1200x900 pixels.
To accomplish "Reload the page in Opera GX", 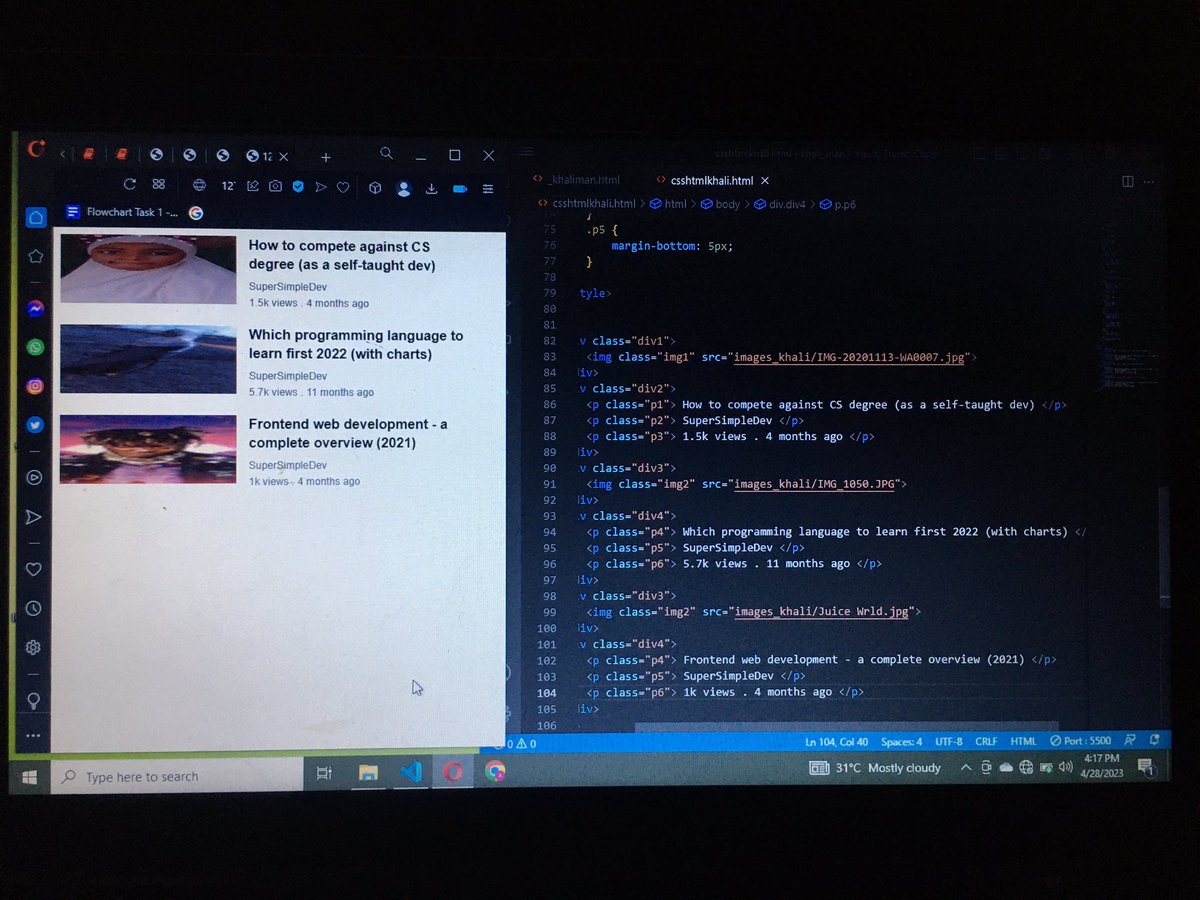I will click(x=129, y=185).
